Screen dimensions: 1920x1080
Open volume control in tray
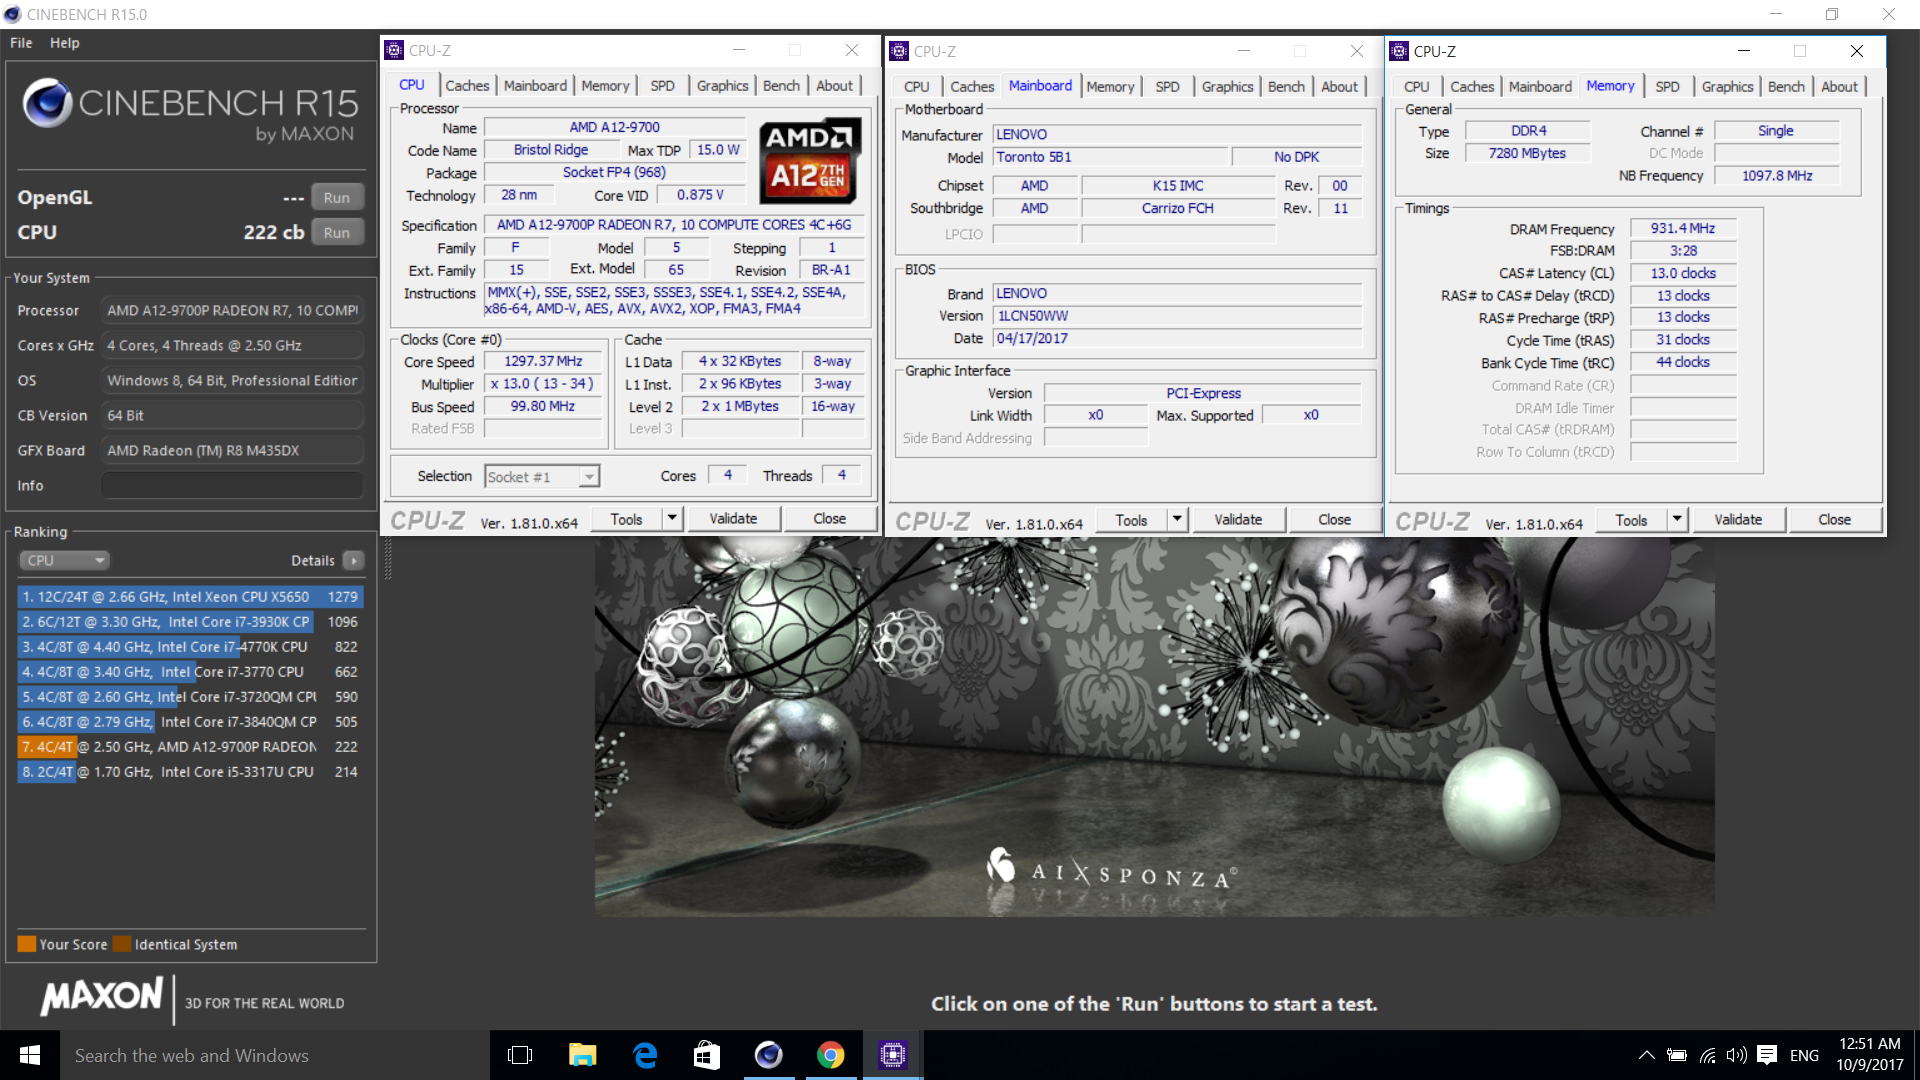[x=1737, y=1055]
